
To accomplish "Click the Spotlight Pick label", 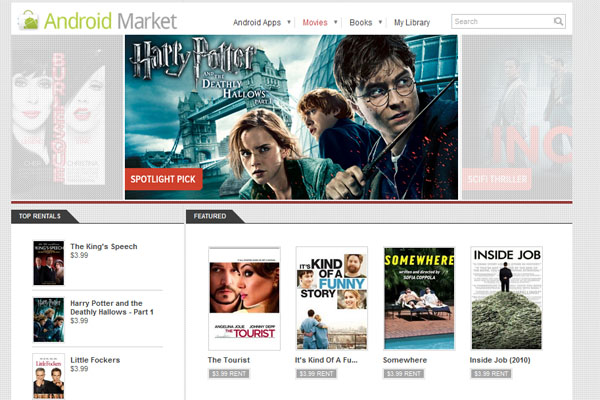I will (x=164, y=179).
